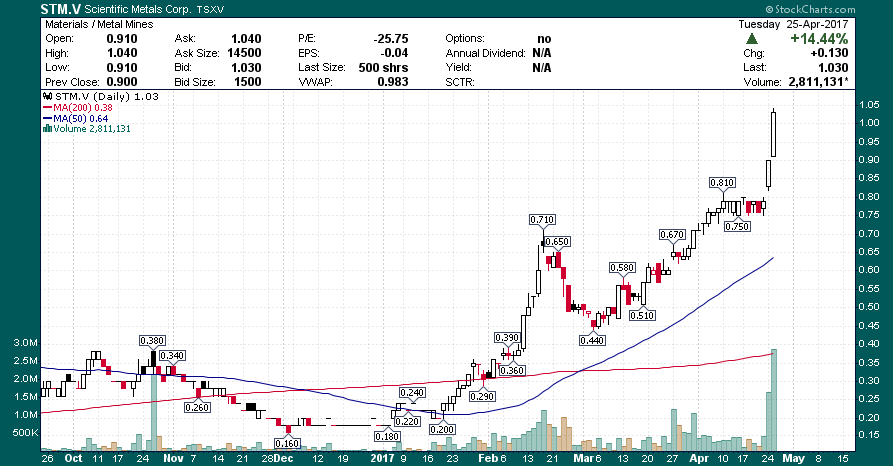
Task: Click the Tuesday 25-Apr-2017 date
Action: (793, 24)
